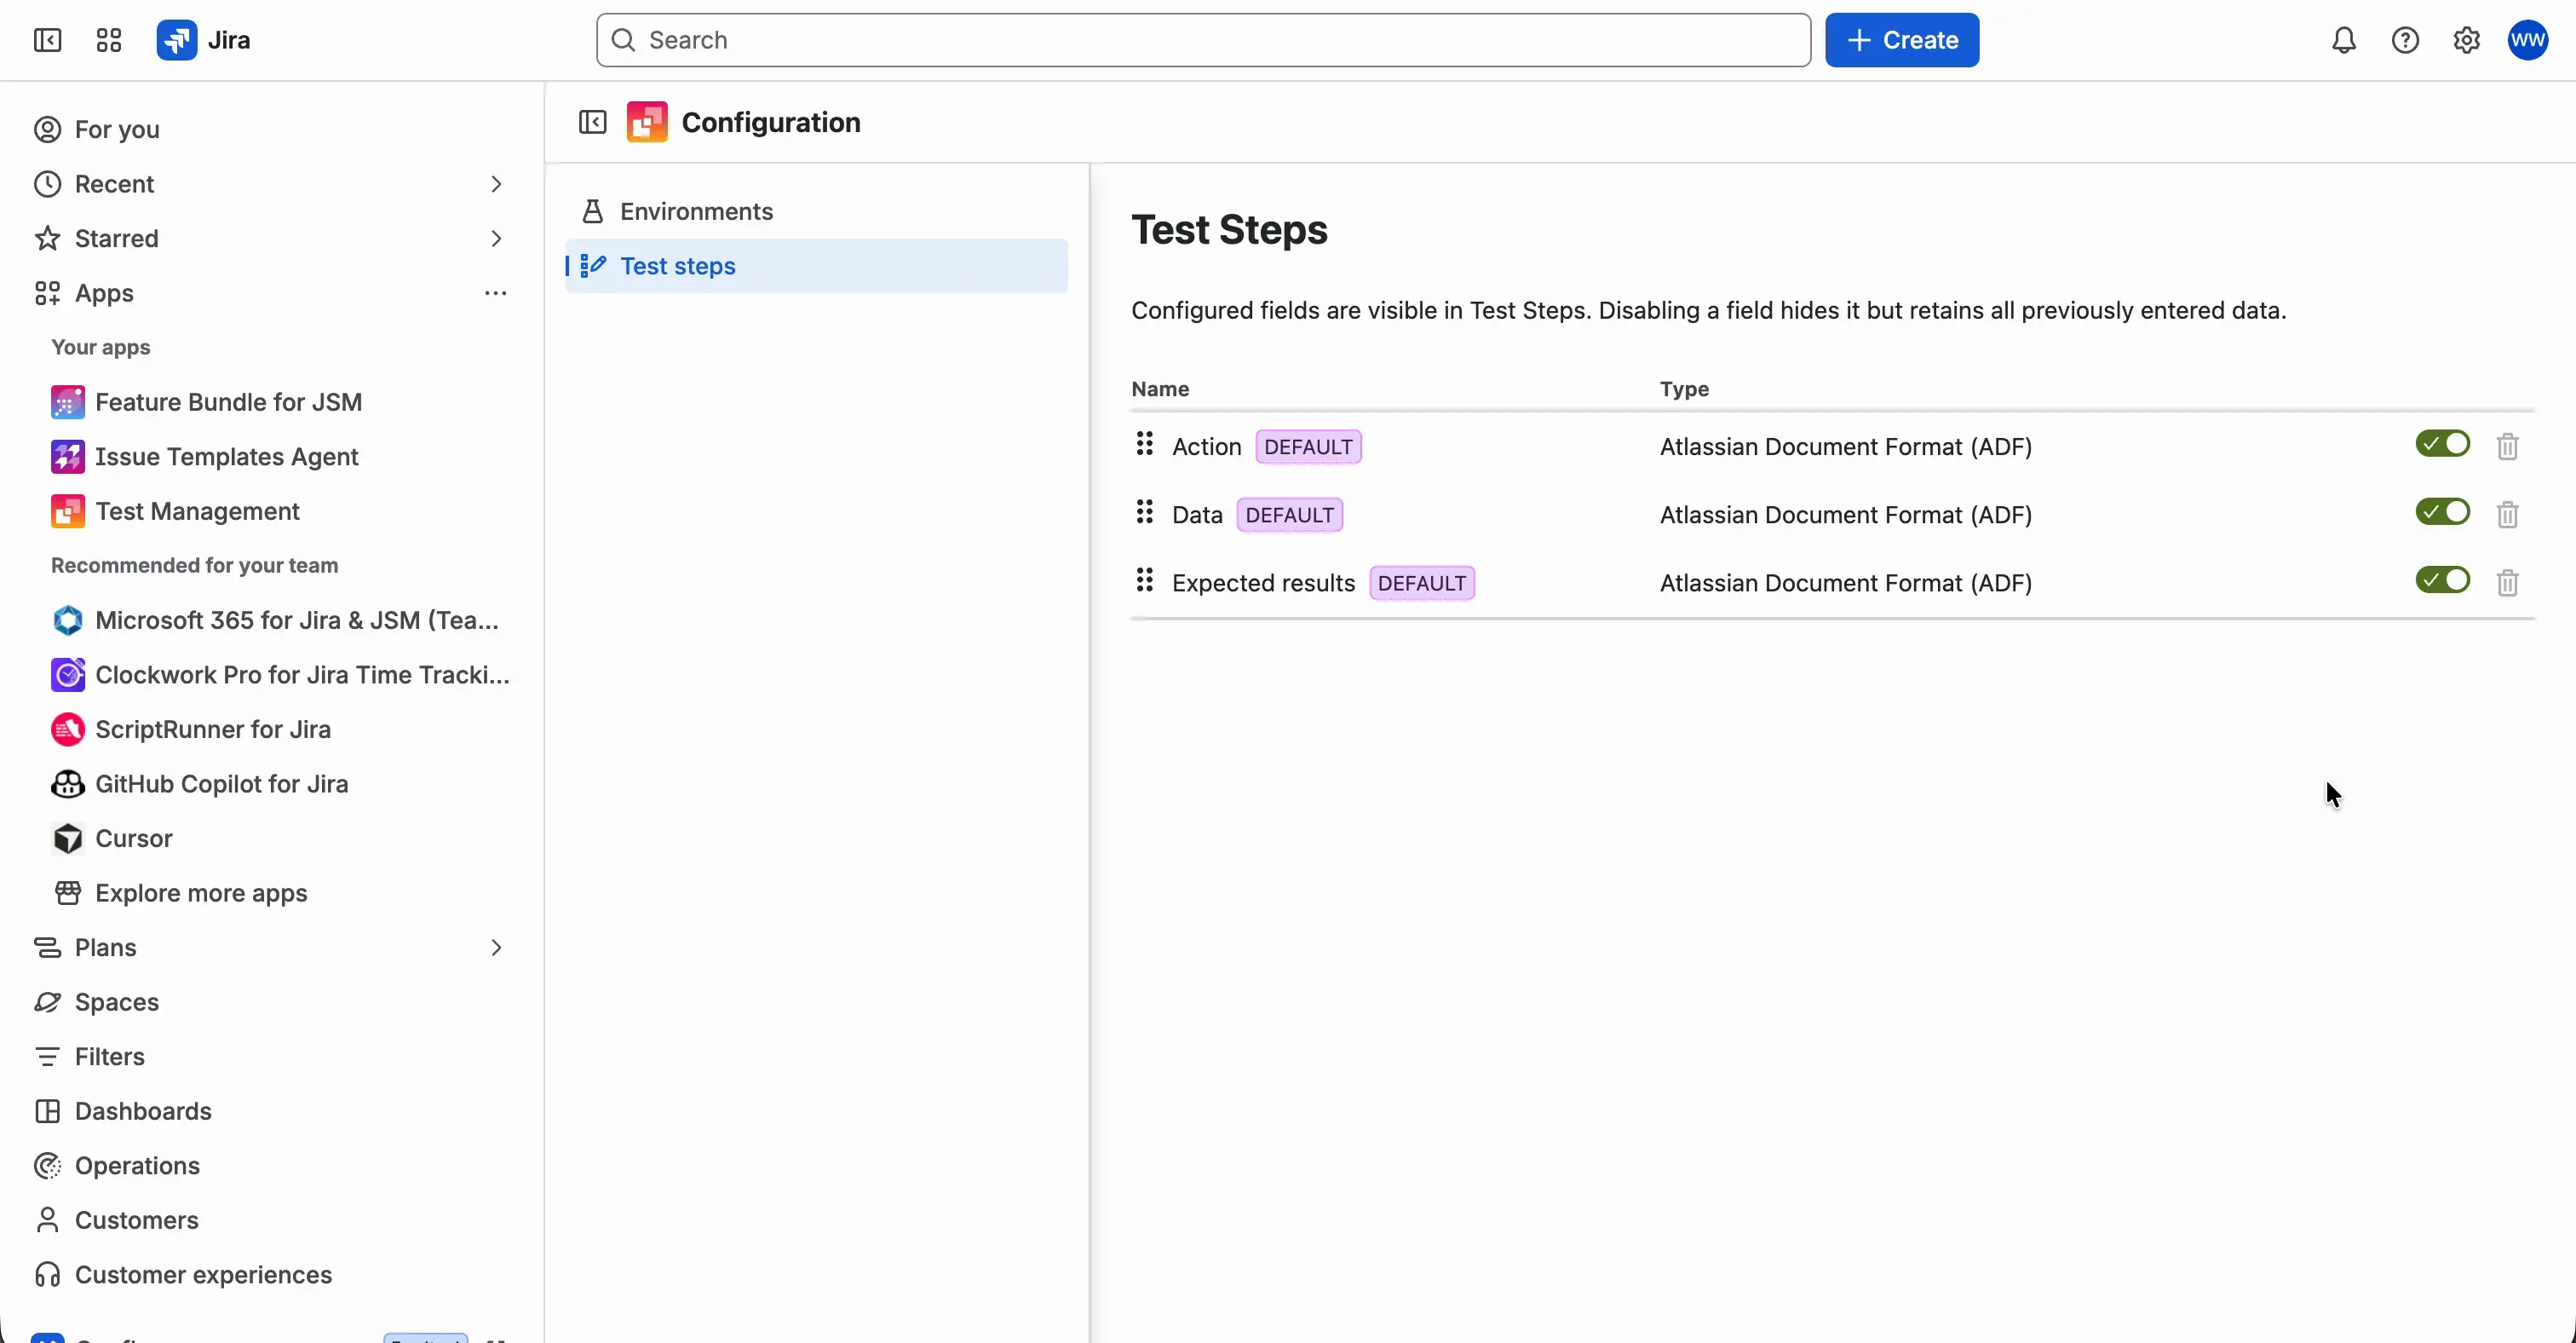This screenshot has height=1343, width=2576.
Task: Disable the Data field toggle
Action: (2442, 511)
